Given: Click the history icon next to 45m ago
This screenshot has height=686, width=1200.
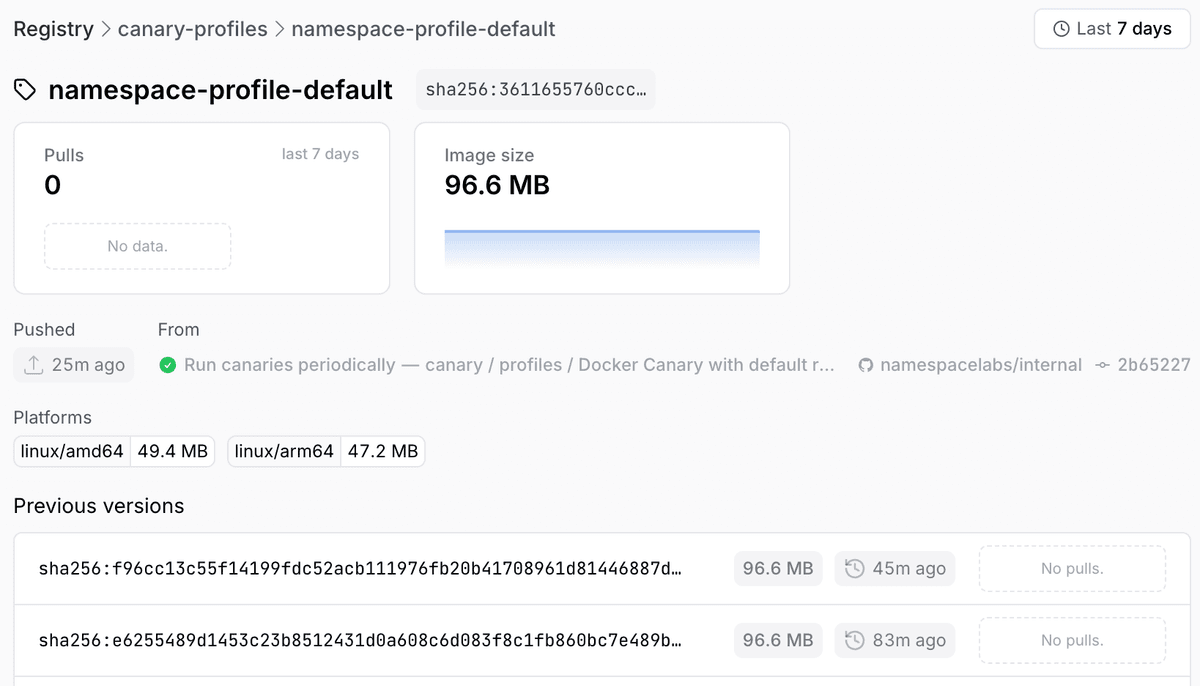Looking at the screenshot, I should point(854,569).
